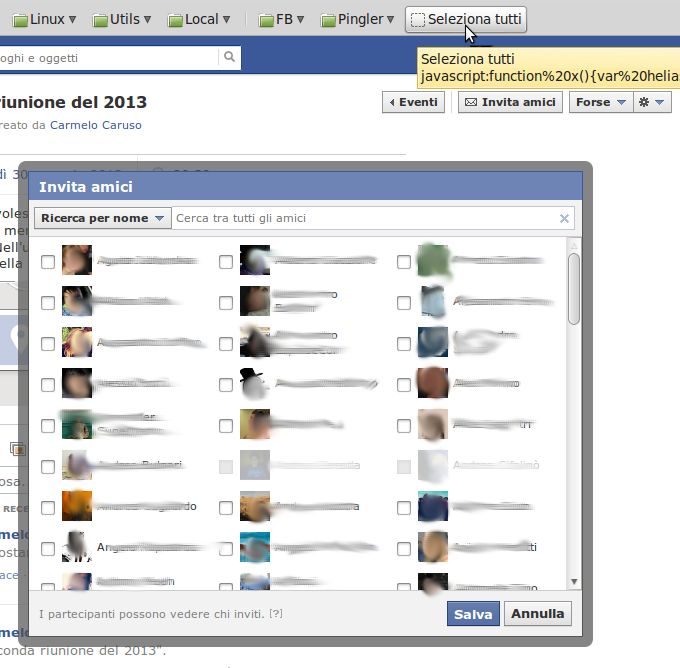Viewport: 680px width, 668px height.
Task: Save the invitations with Salva
Action: point(473,614)
